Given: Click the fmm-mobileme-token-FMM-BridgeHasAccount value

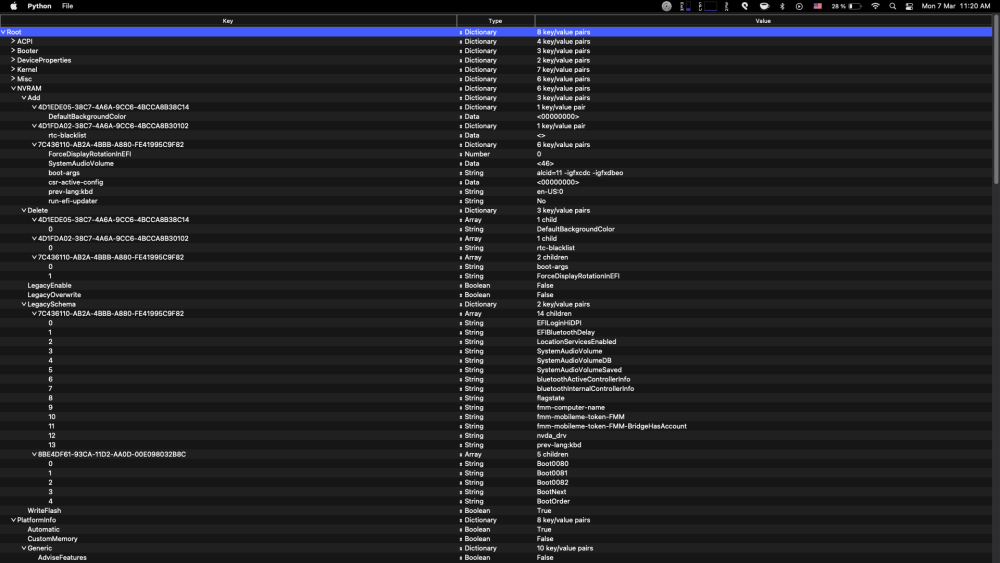Looking at the screenshot, I should (x=611, y=426).
